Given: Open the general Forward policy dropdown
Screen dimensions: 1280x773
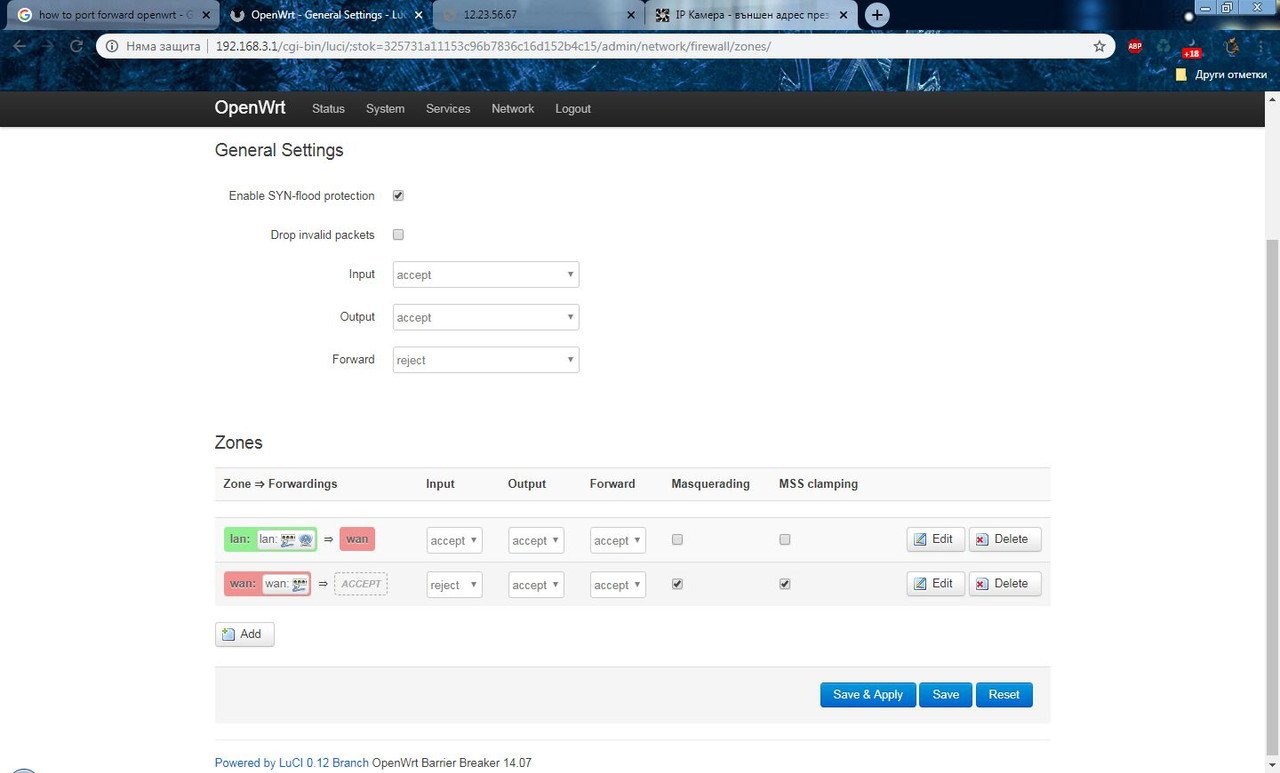Looking at the screenshot, I should [x=486, y=360].
